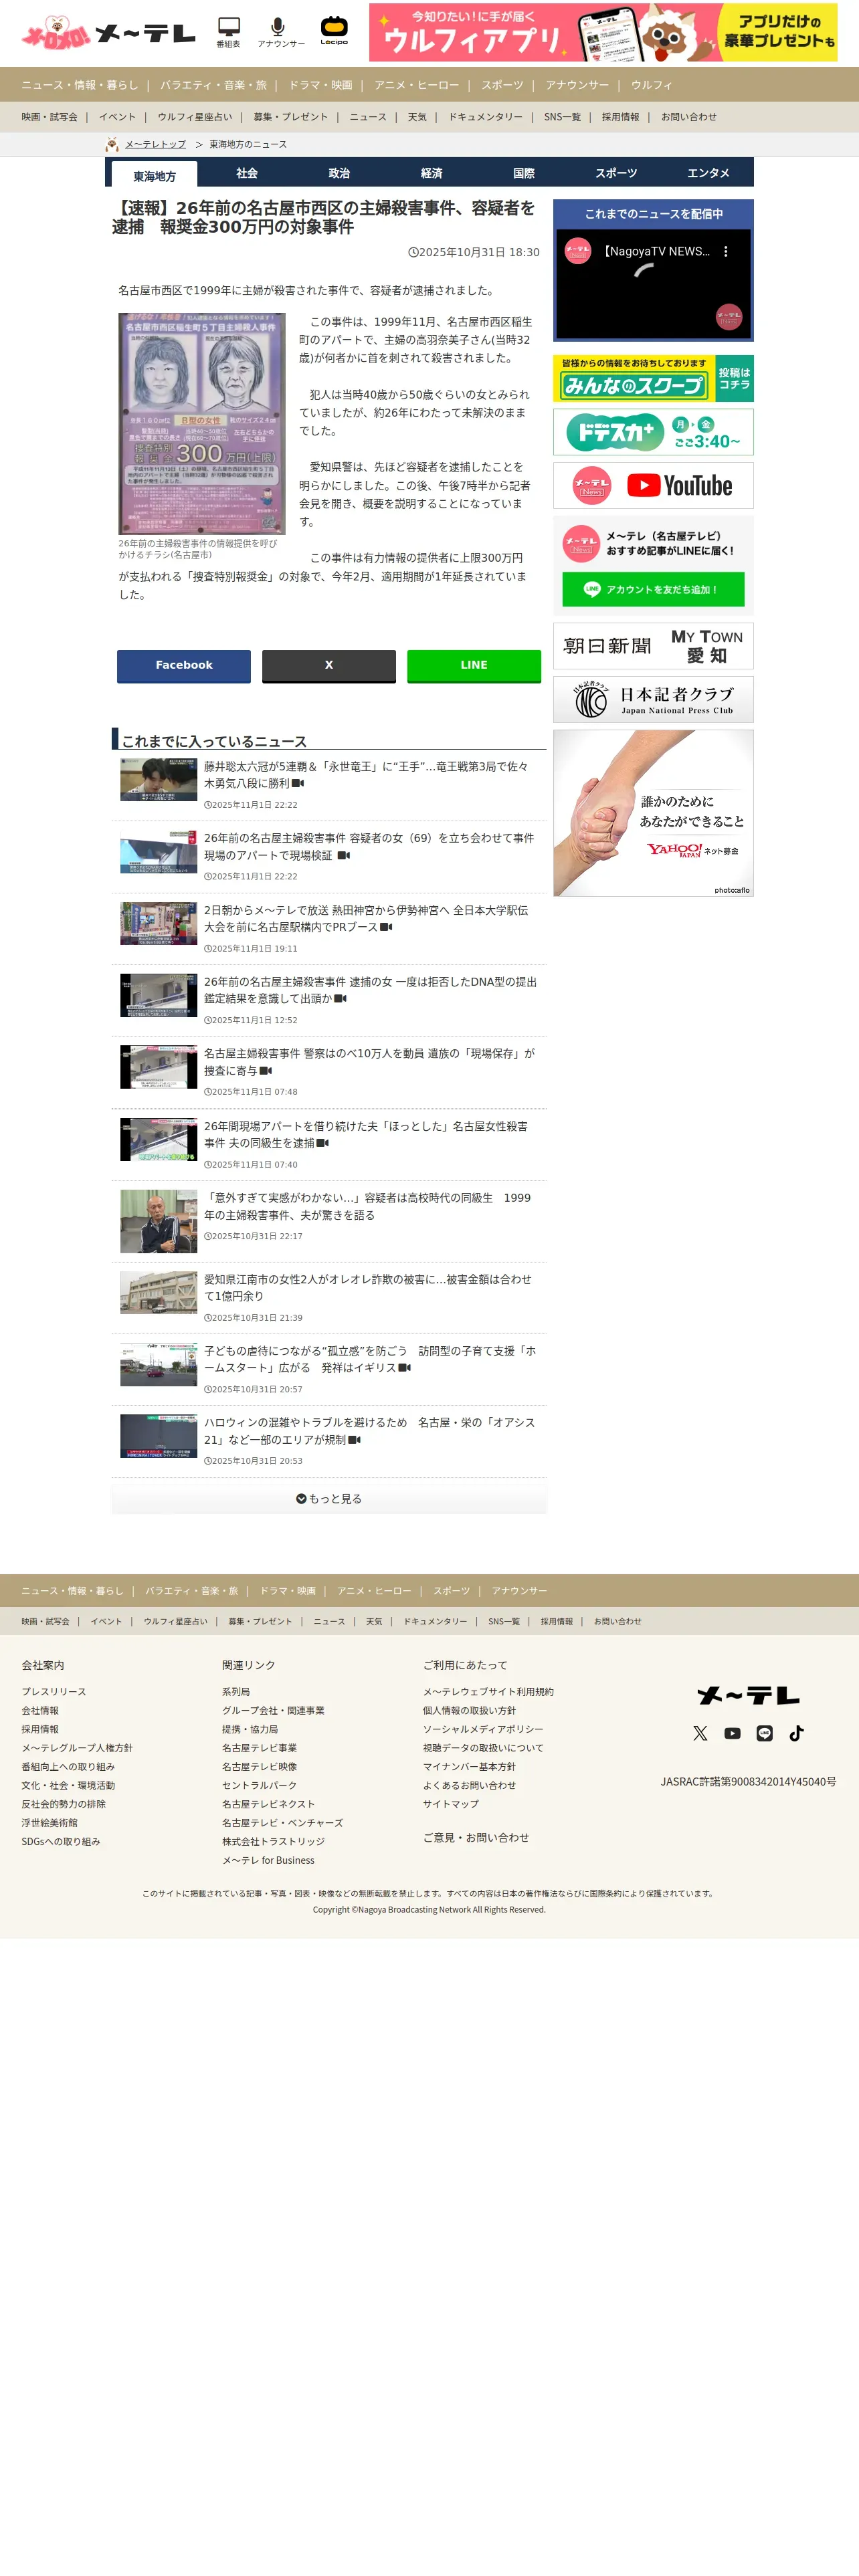Open ドキュメンタリー in footer submenu
Screen dimensions: 859x2576
click(x=435, y=1622)
